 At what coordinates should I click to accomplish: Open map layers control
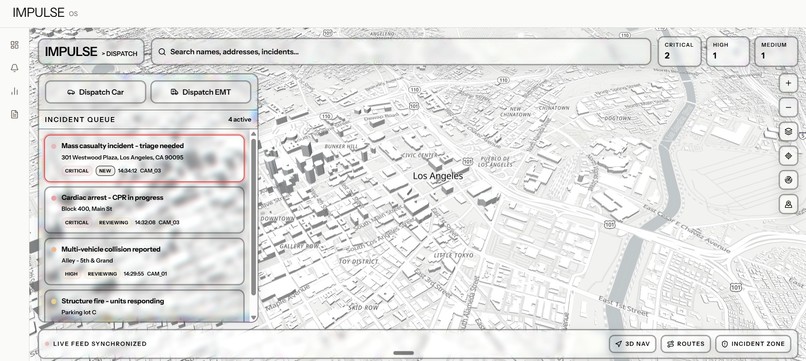(789, 131)
